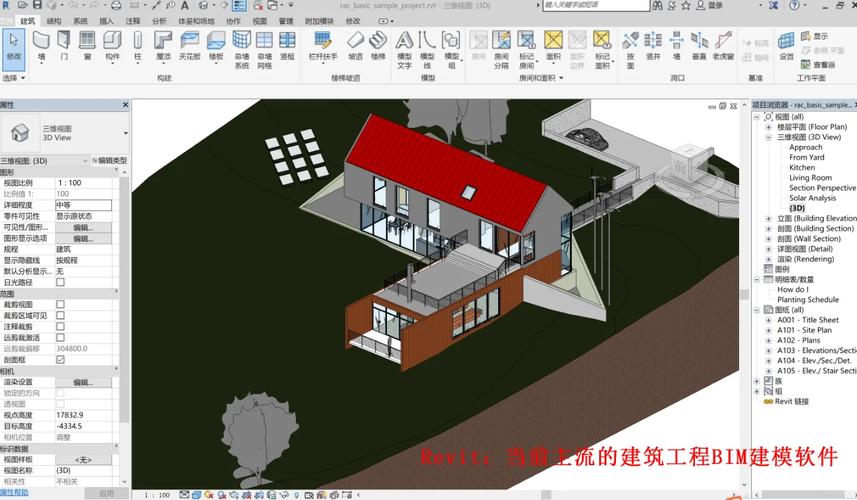857x500 pixels.
Task: Expand the A101 - Site Plan sheet node
Action: 768,330
